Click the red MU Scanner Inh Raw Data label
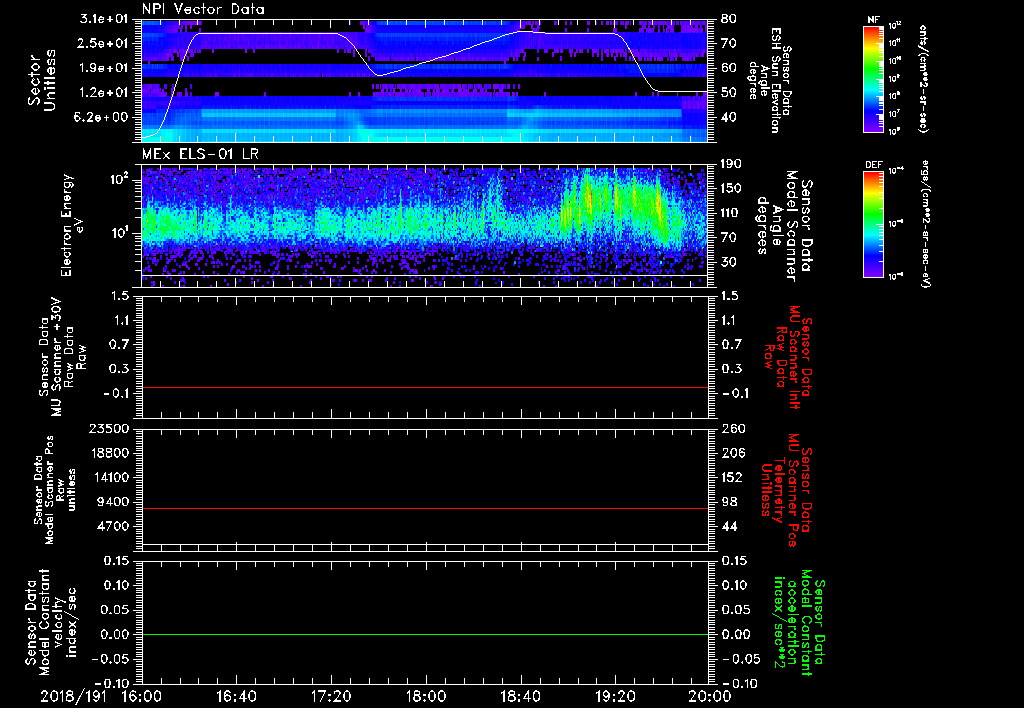Screen dimensions: 1024x708 point(788,357)
